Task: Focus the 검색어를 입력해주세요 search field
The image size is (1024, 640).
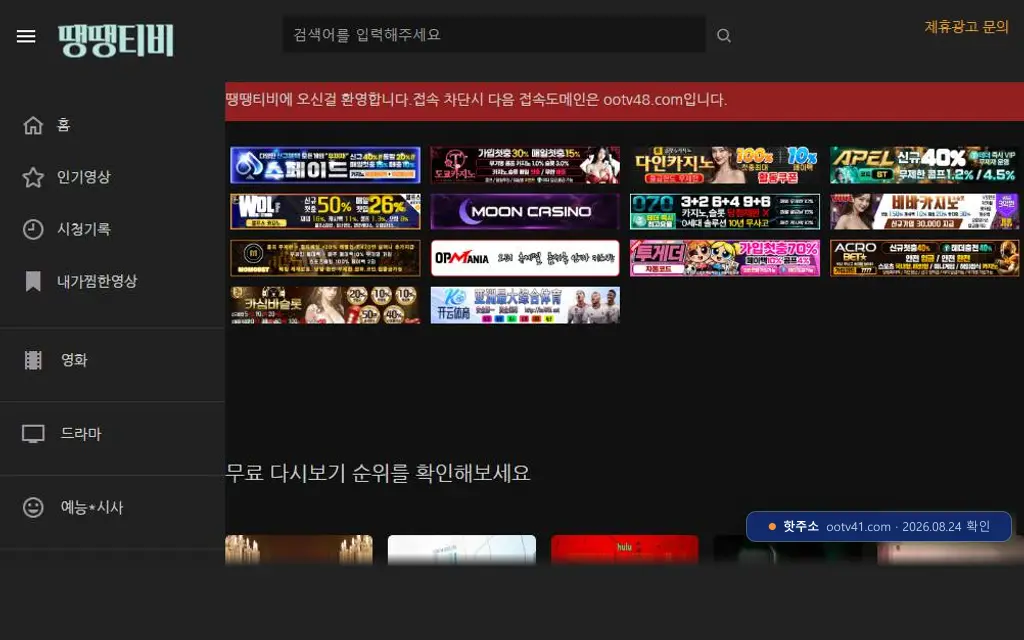Action: coord(494,35)
